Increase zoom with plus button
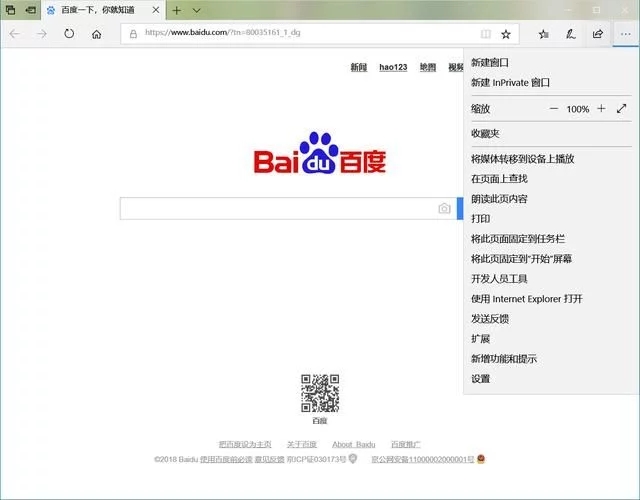The height and width of the screenshot is (500, 640). point(601,109)
